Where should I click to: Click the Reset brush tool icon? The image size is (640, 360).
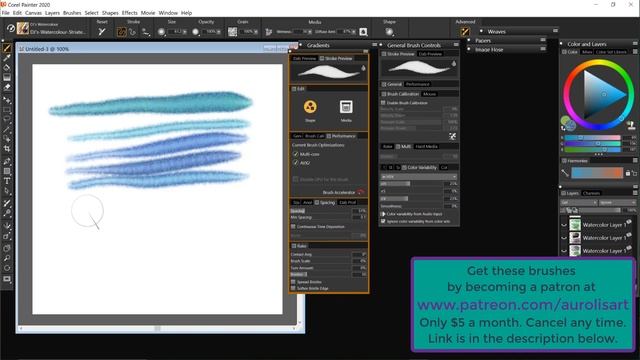[x=102, y=31]
